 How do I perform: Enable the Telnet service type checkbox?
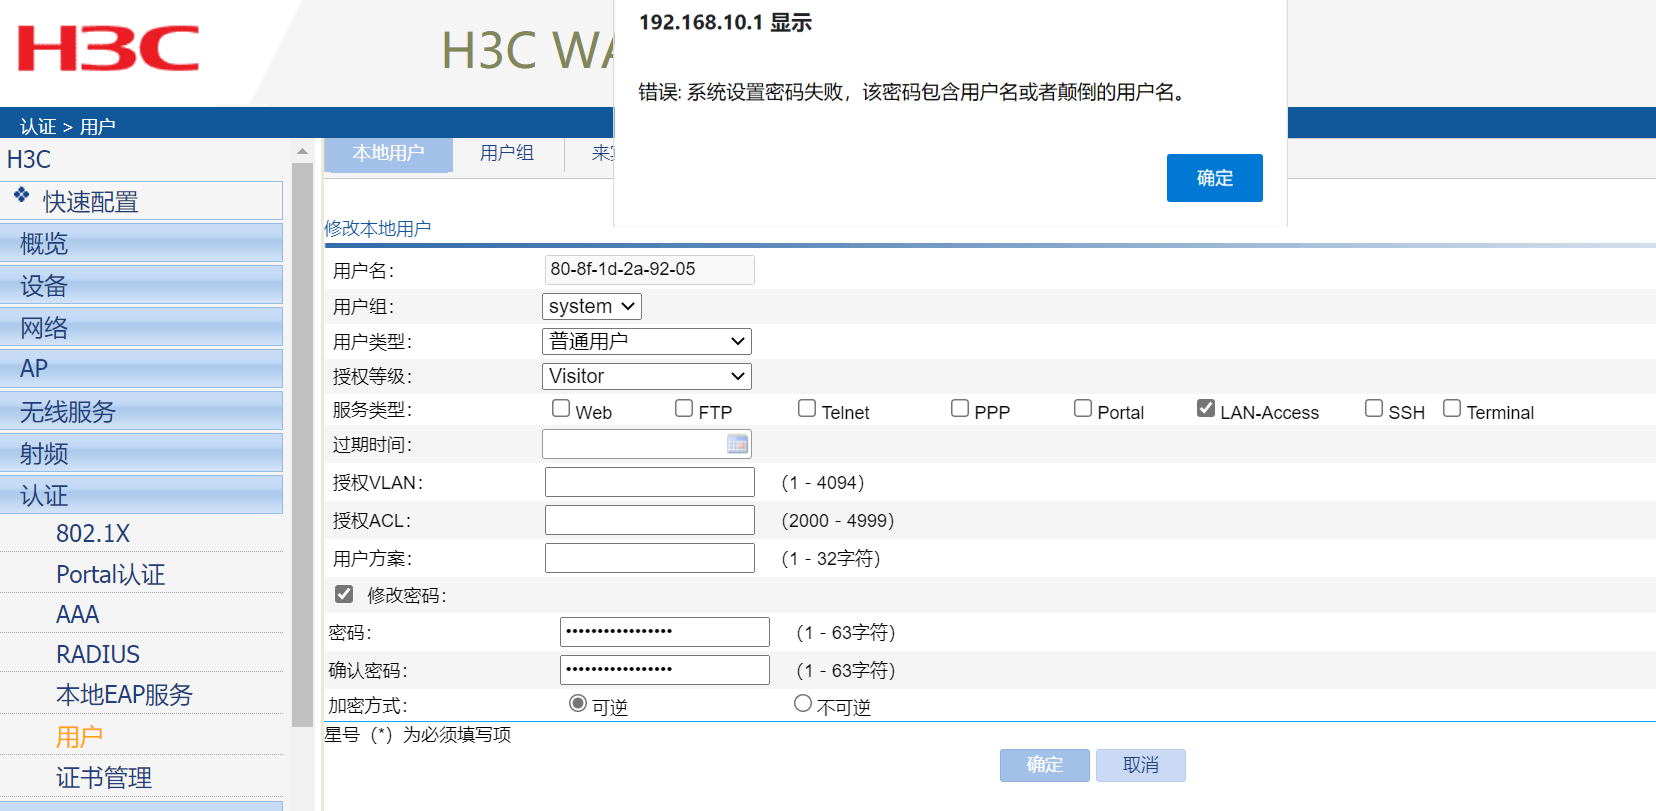pos(807,408)
